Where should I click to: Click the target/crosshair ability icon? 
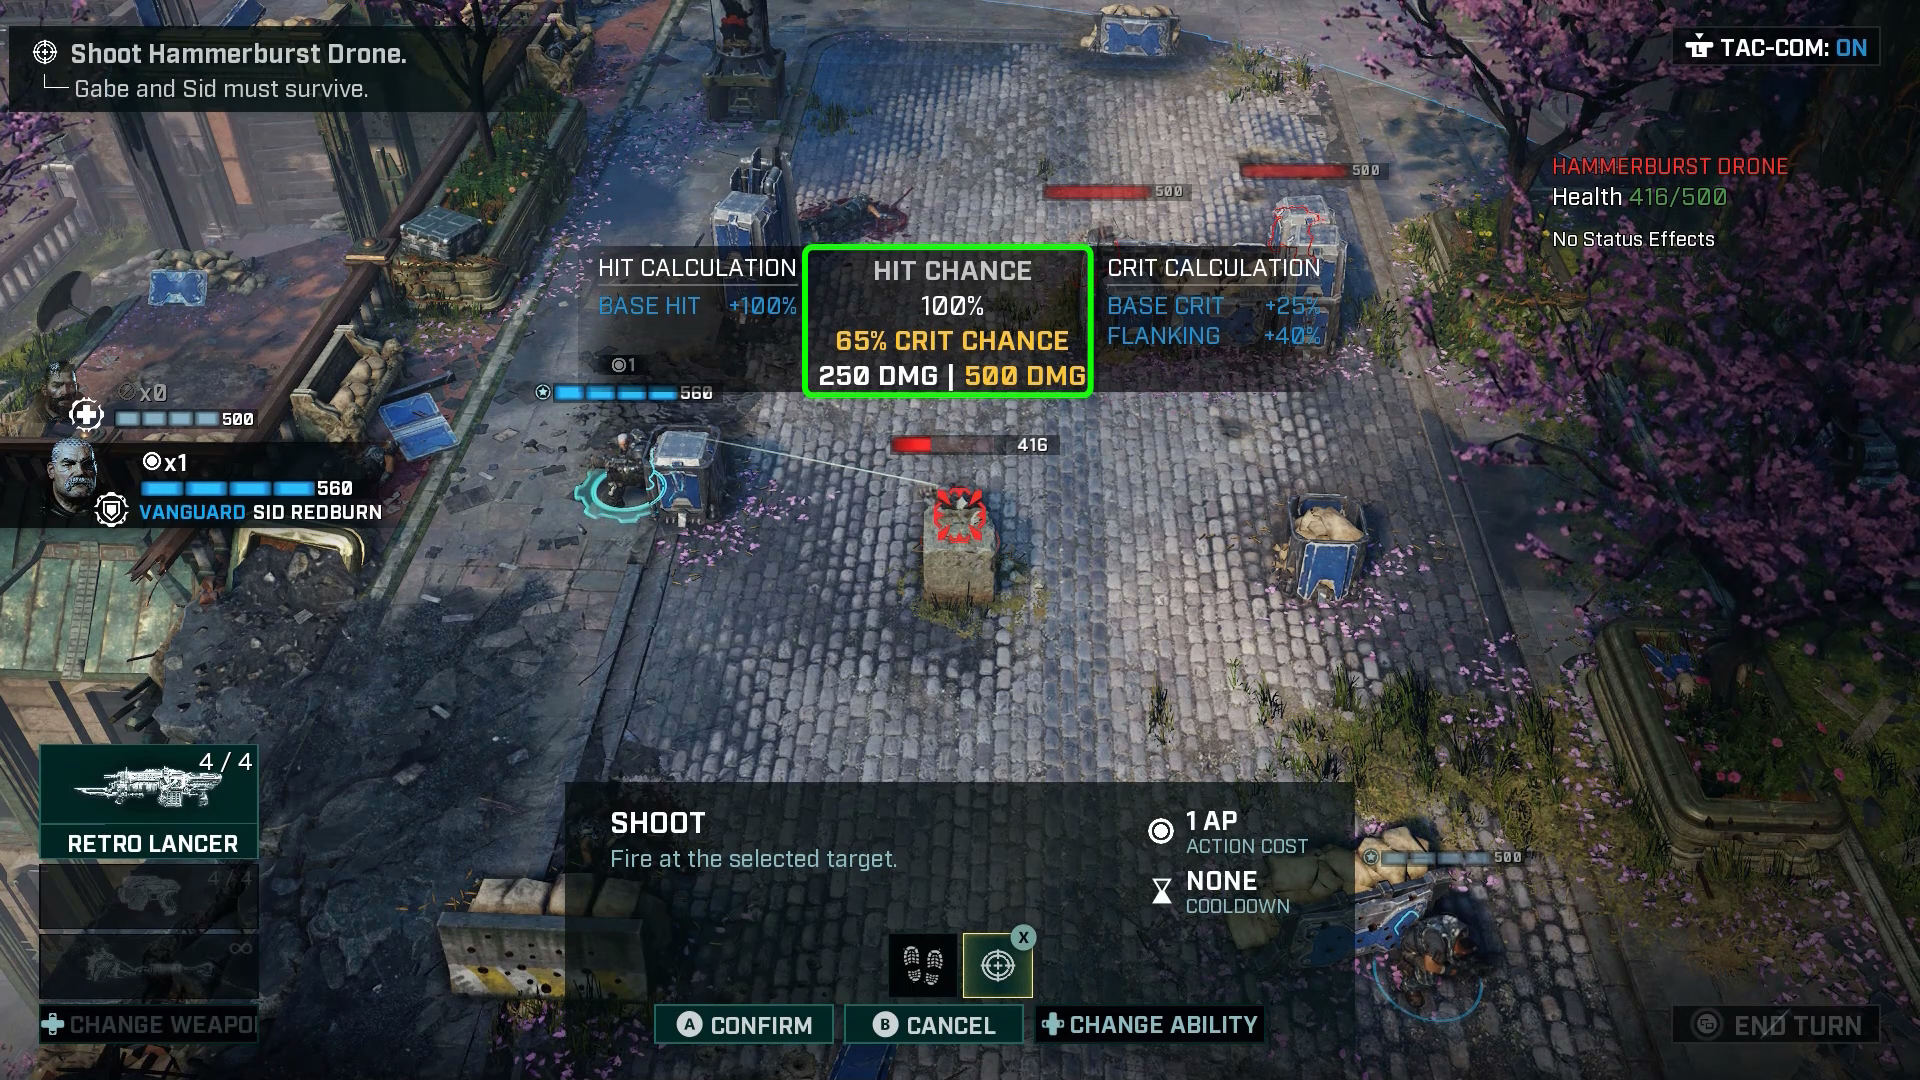996,964
